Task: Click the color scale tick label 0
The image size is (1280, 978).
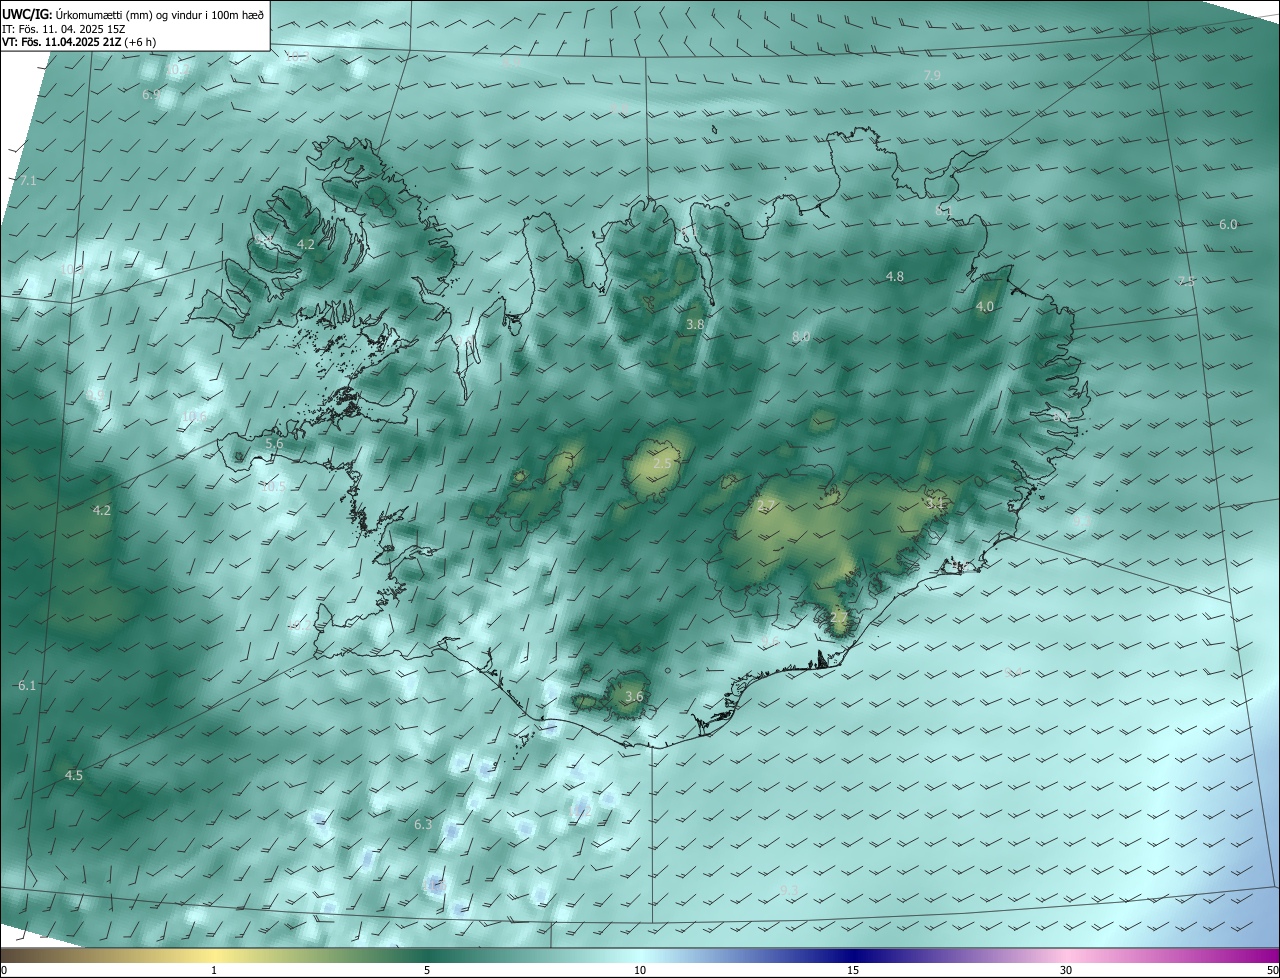Action: (x=4, y=970)
